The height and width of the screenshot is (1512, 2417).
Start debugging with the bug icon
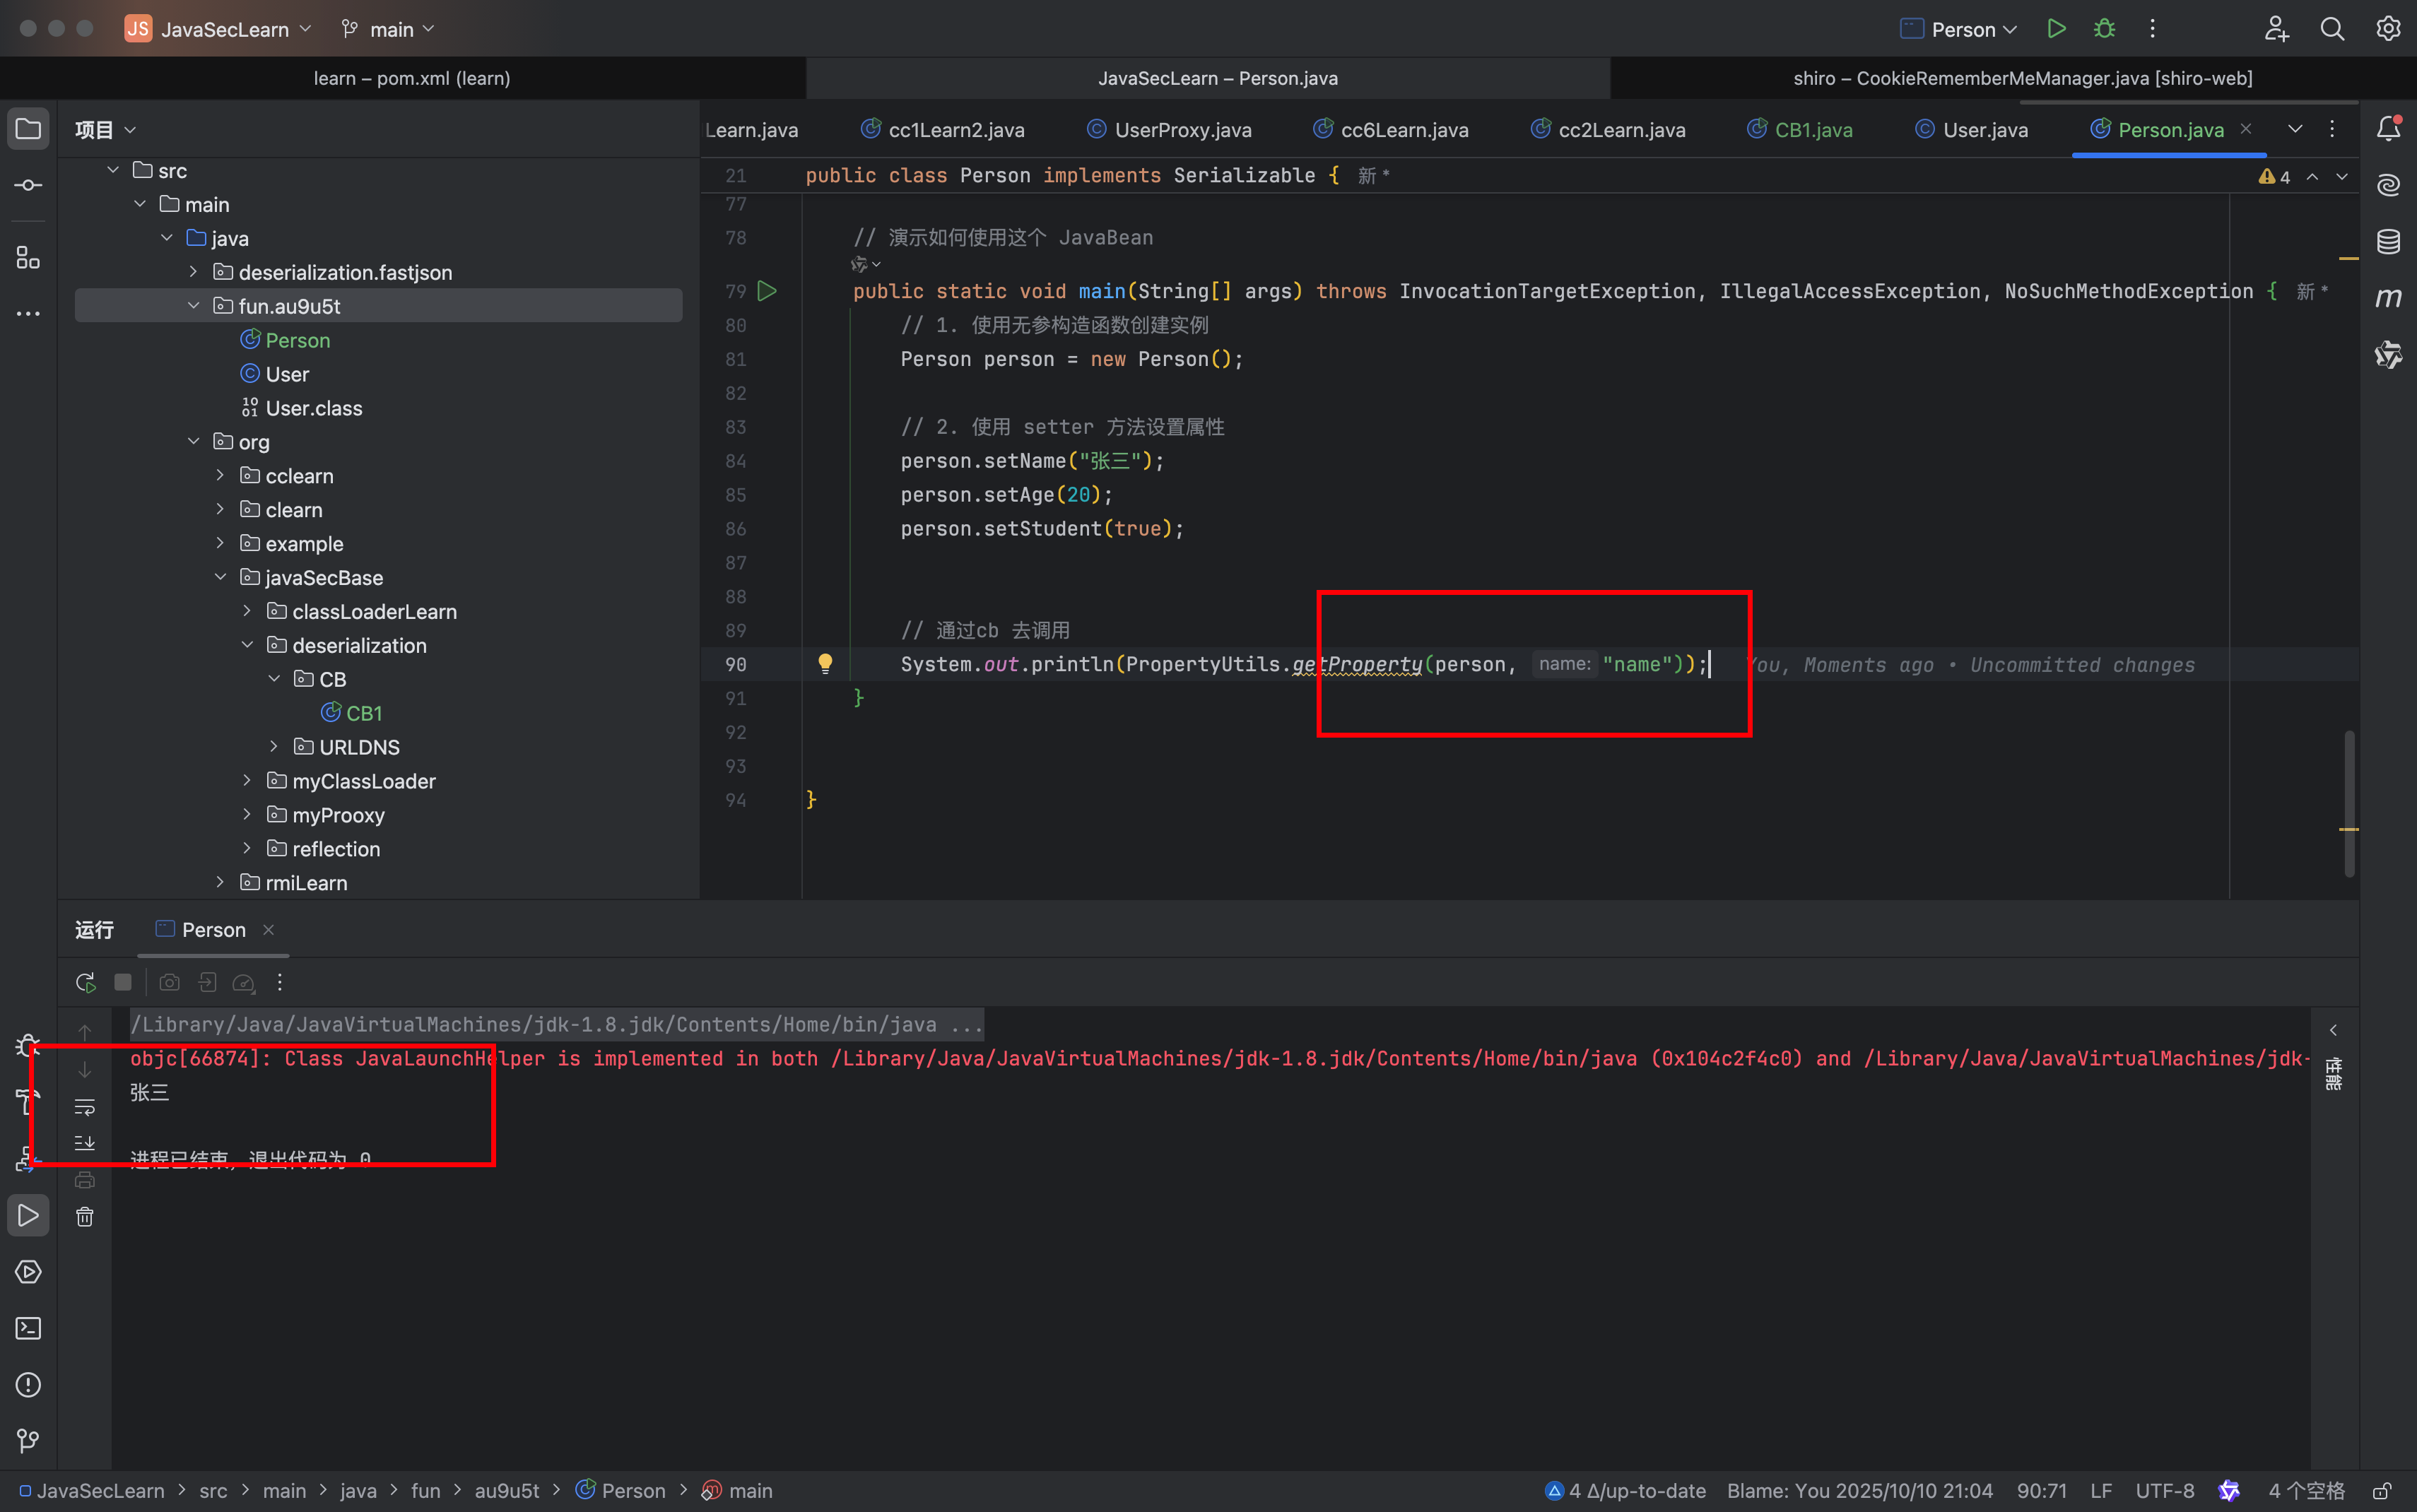point(2104,29)
